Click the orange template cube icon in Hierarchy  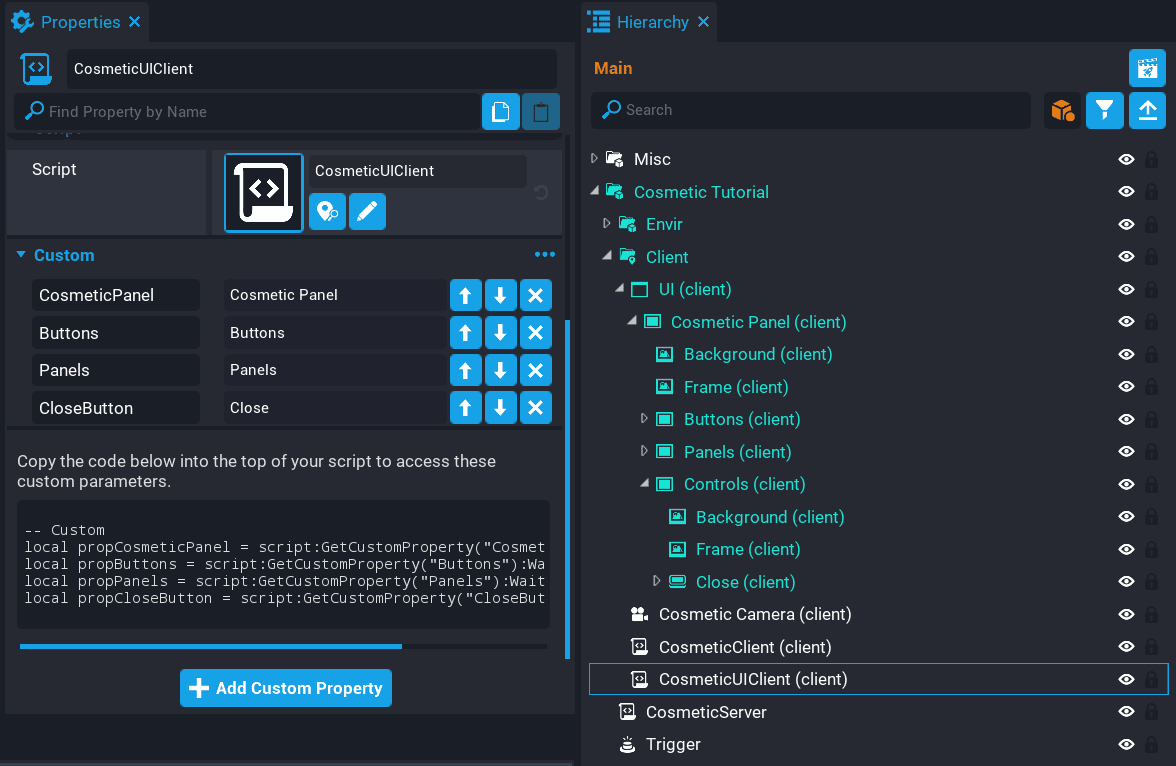[1062, 110]
